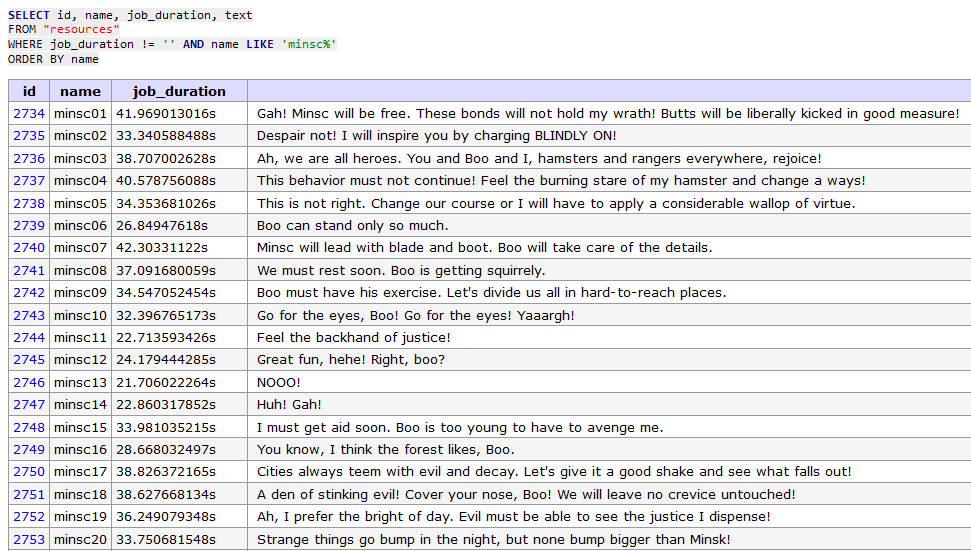Open record id 2739 link
The width and height of the screenshot is (971, 551).
click(x=29, y=226)
